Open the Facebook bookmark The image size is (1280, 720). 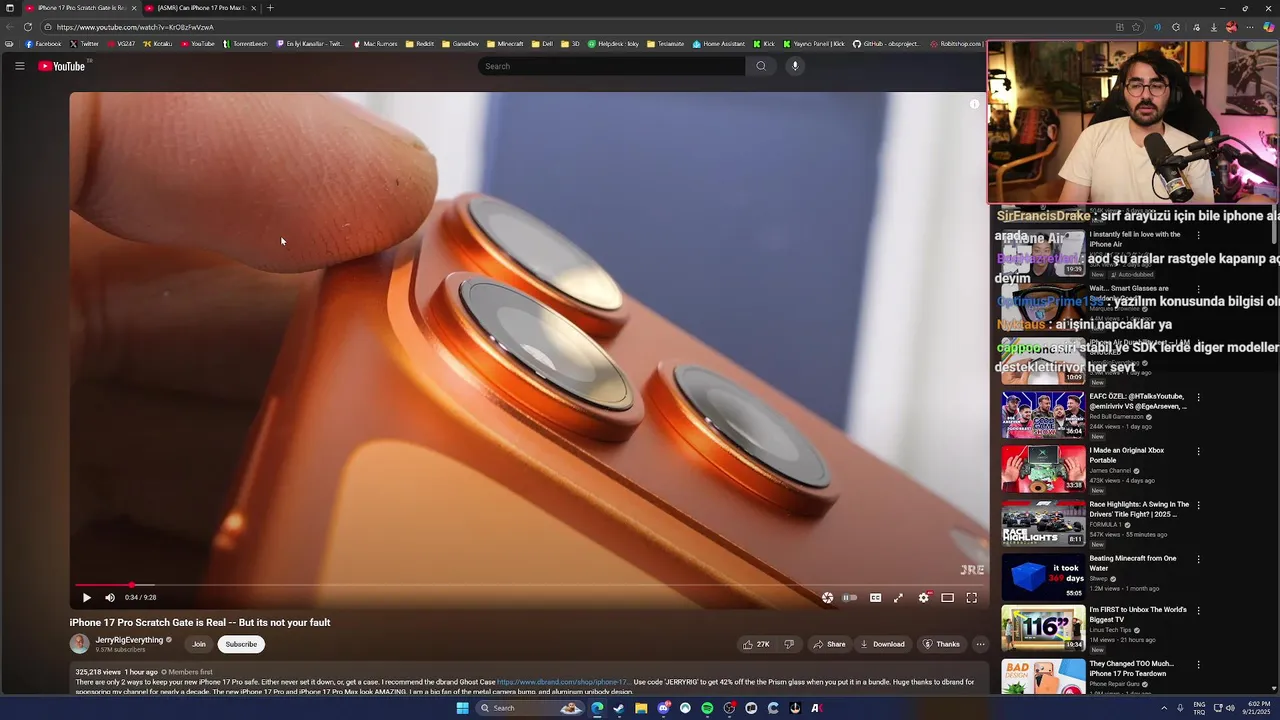[43, 44]
